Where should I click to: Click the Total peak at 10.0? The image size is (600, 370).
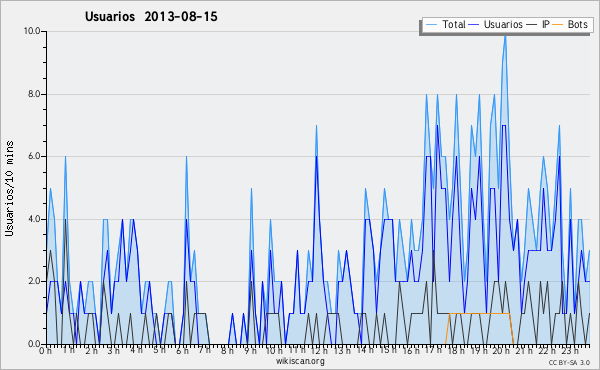pos(505,35)
